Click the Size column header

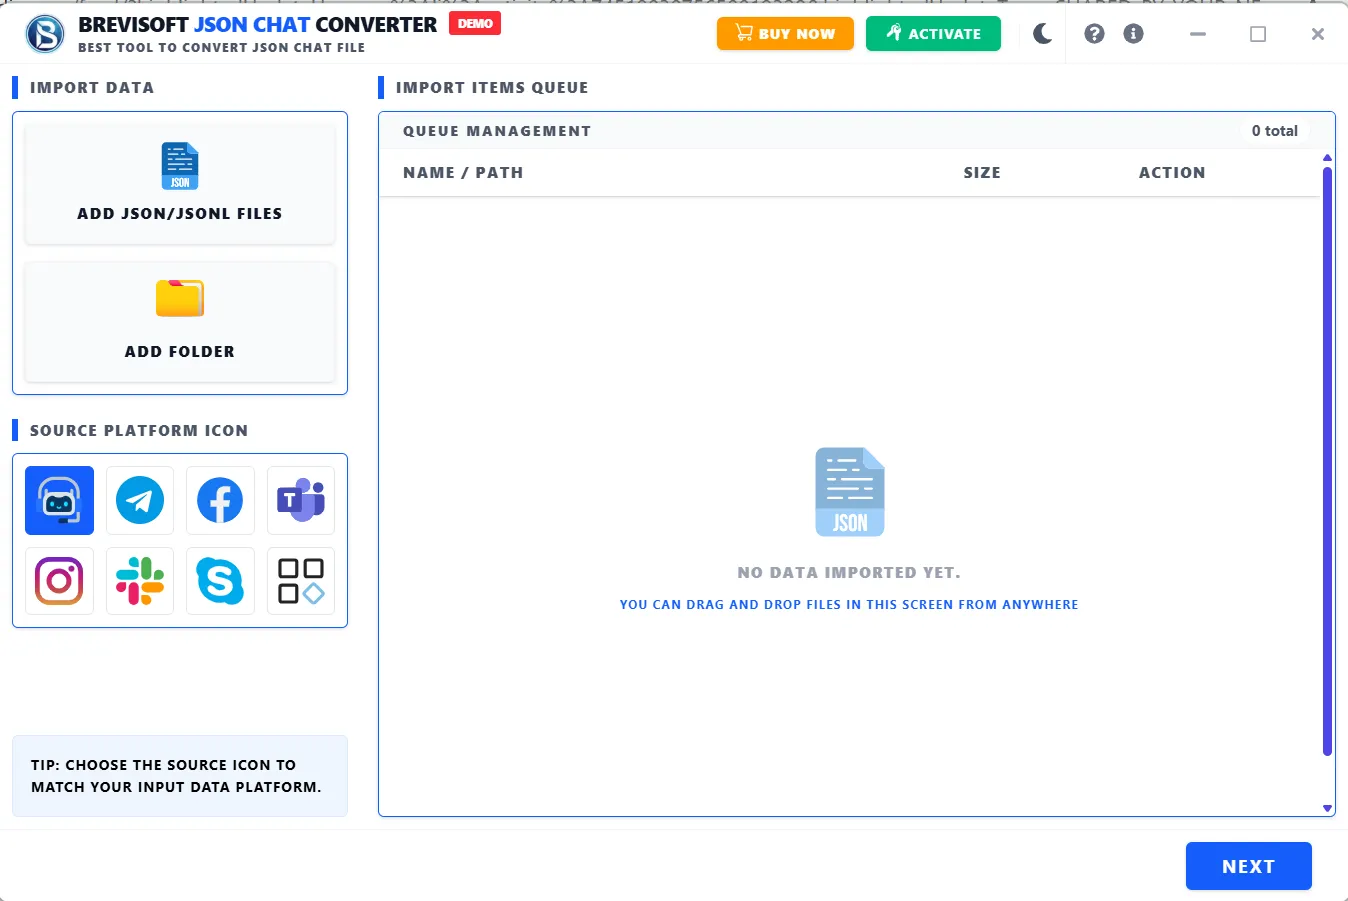point(982,173)
